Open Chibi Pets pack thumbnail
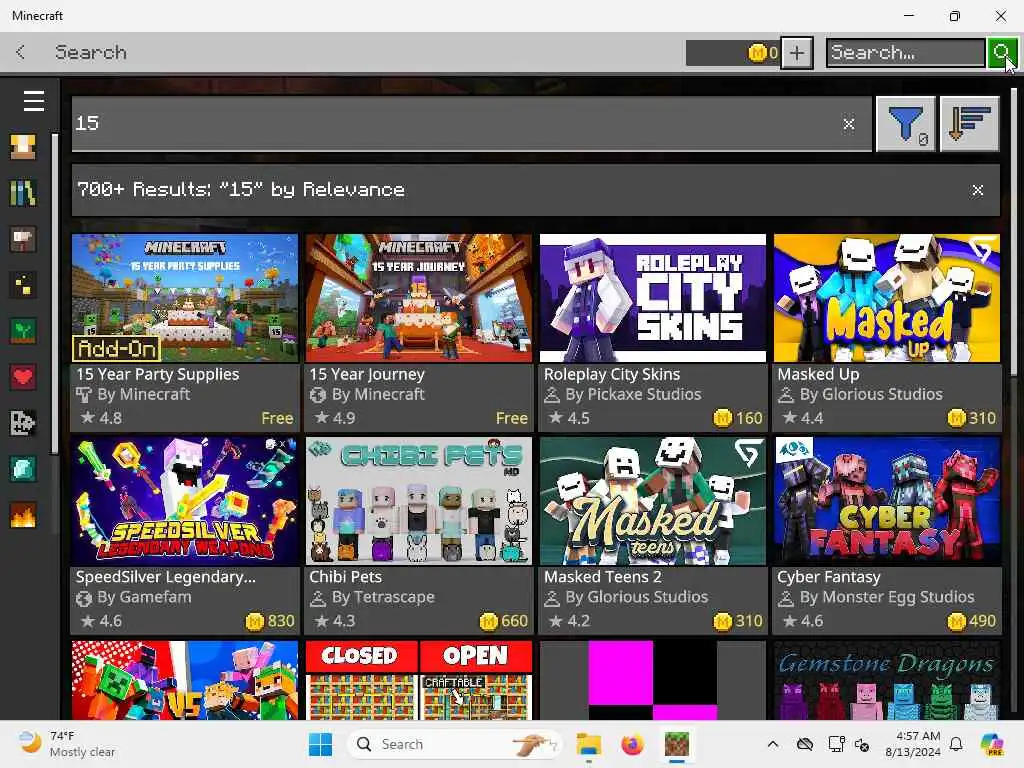This screenshot has height=768, width=1024. pyautogui.click(x=419, y=501)
